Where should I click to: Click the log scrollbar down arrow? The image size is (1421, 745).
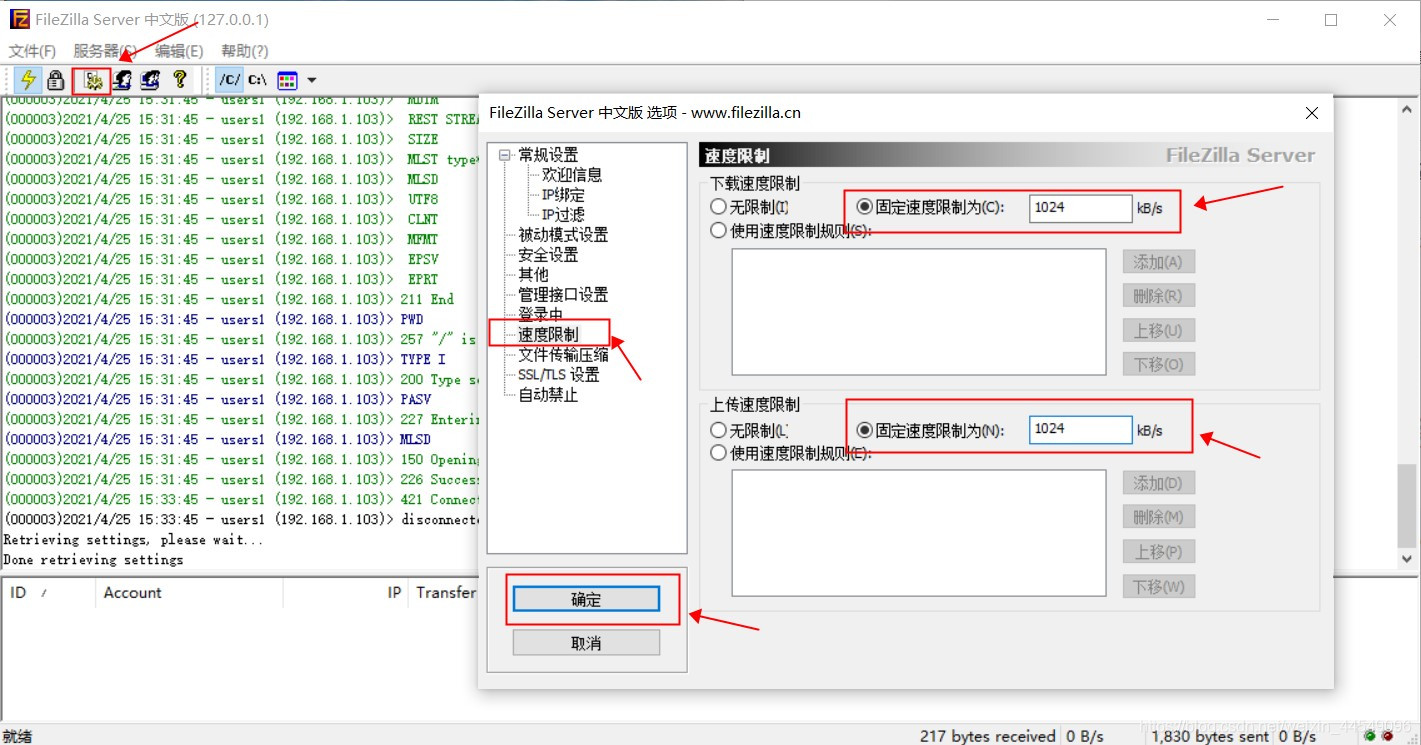(1408, 559)
